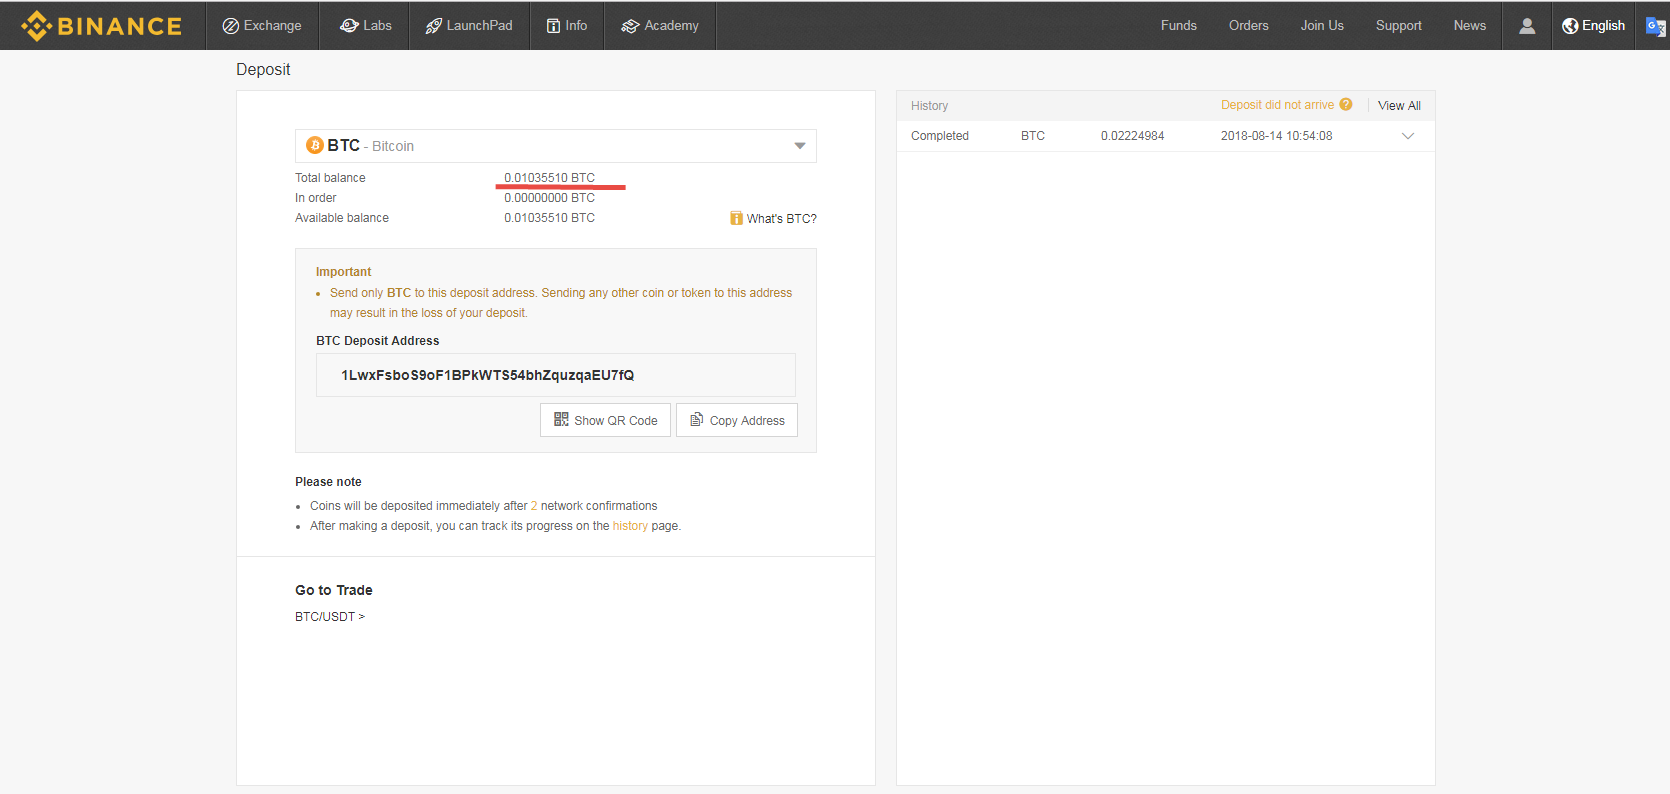This screenshot has width=1670, height=794.
Task: View All deposit history
Action: (1399, 106)
